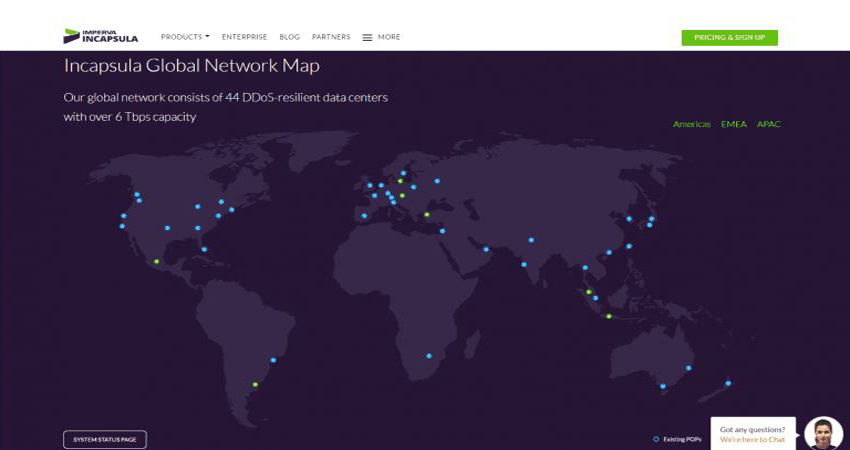
Task: Select the green Jakarta POP marker
Action: click(x=609, y=316)
